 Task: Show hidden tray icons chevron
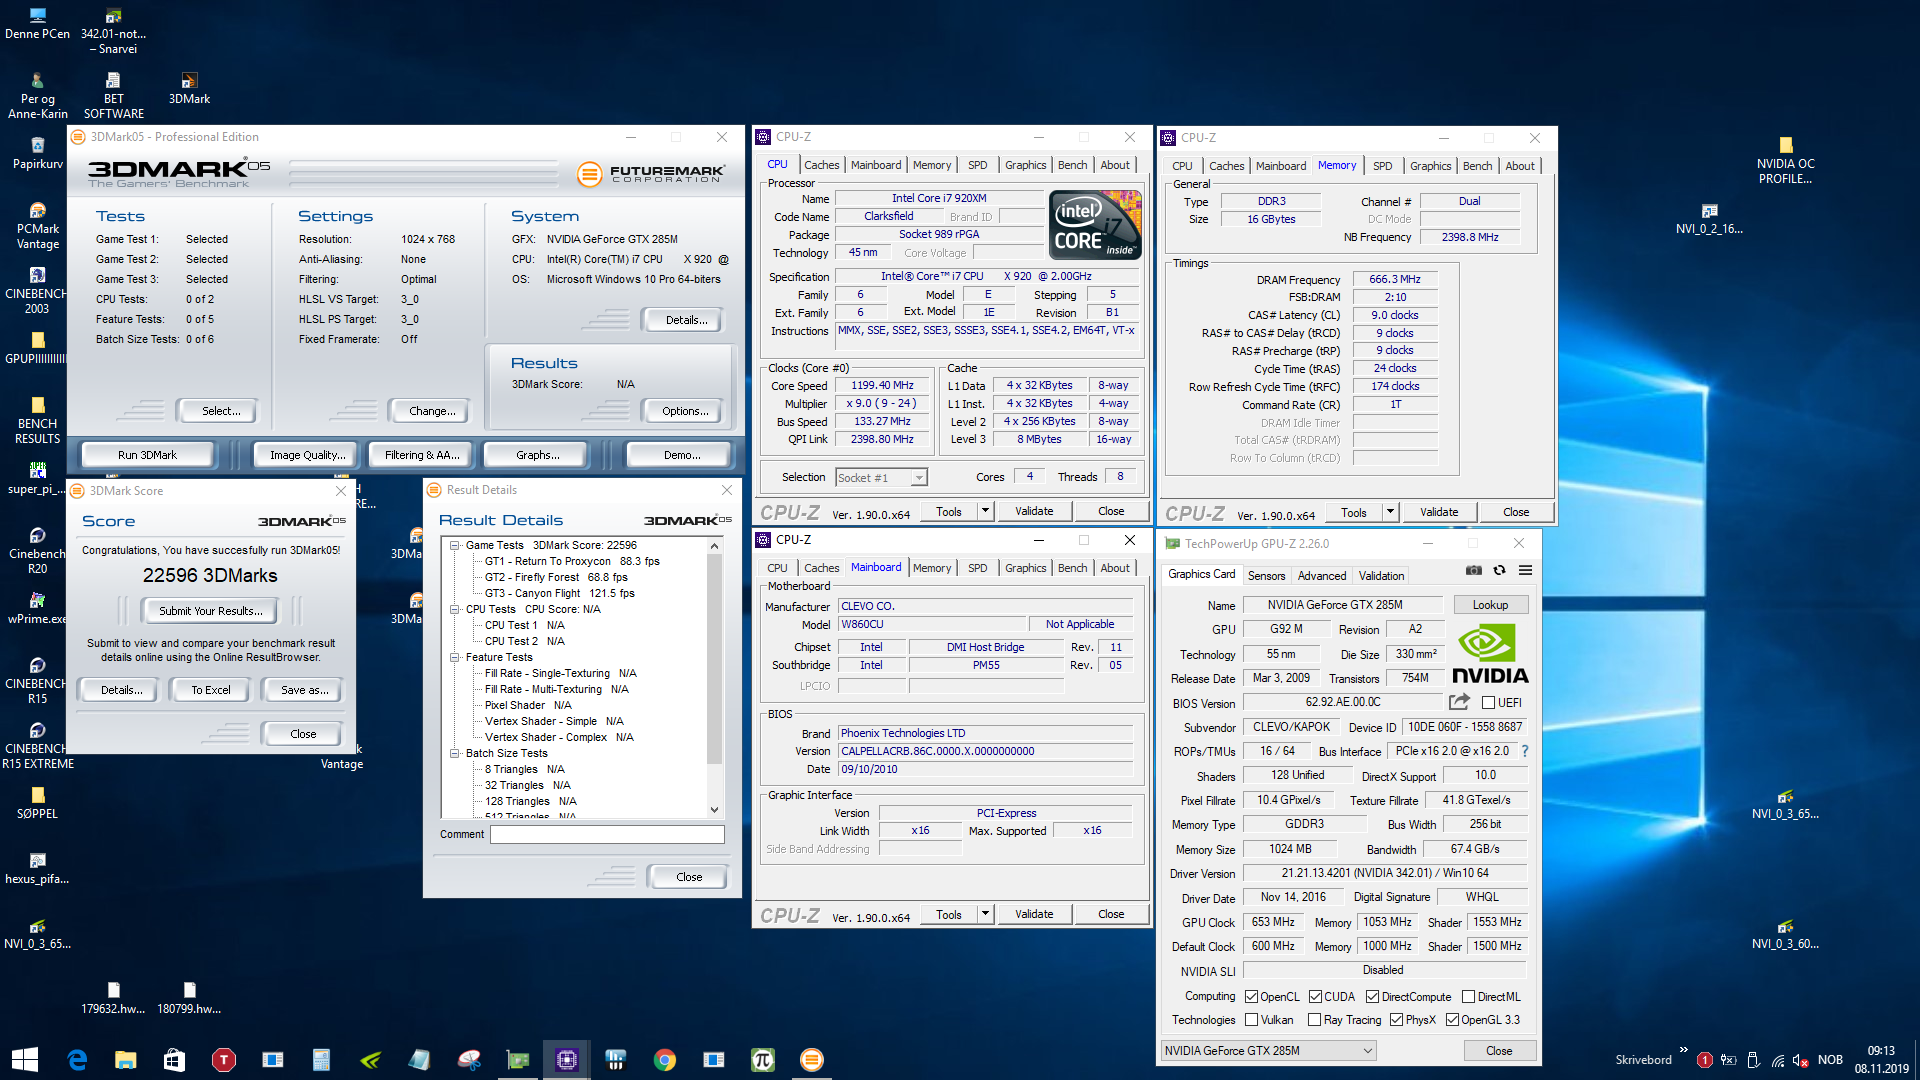pyautogui.click(x=1684, y=1050)
